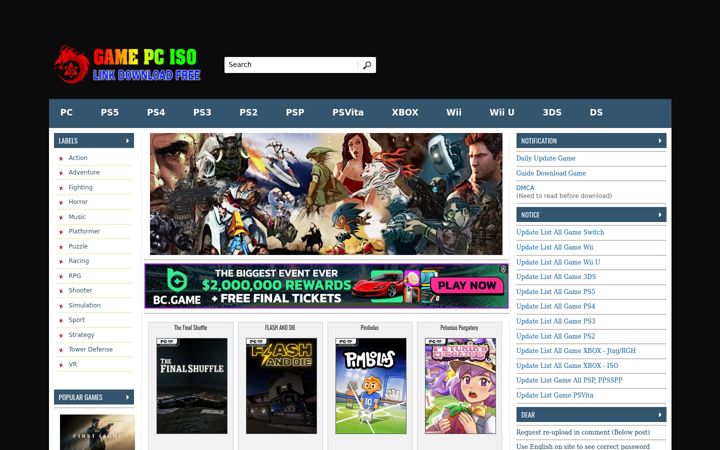Screen dimensions: 720x450
Task: Open Update List All Game 3DS
Action: click(556, 277)
